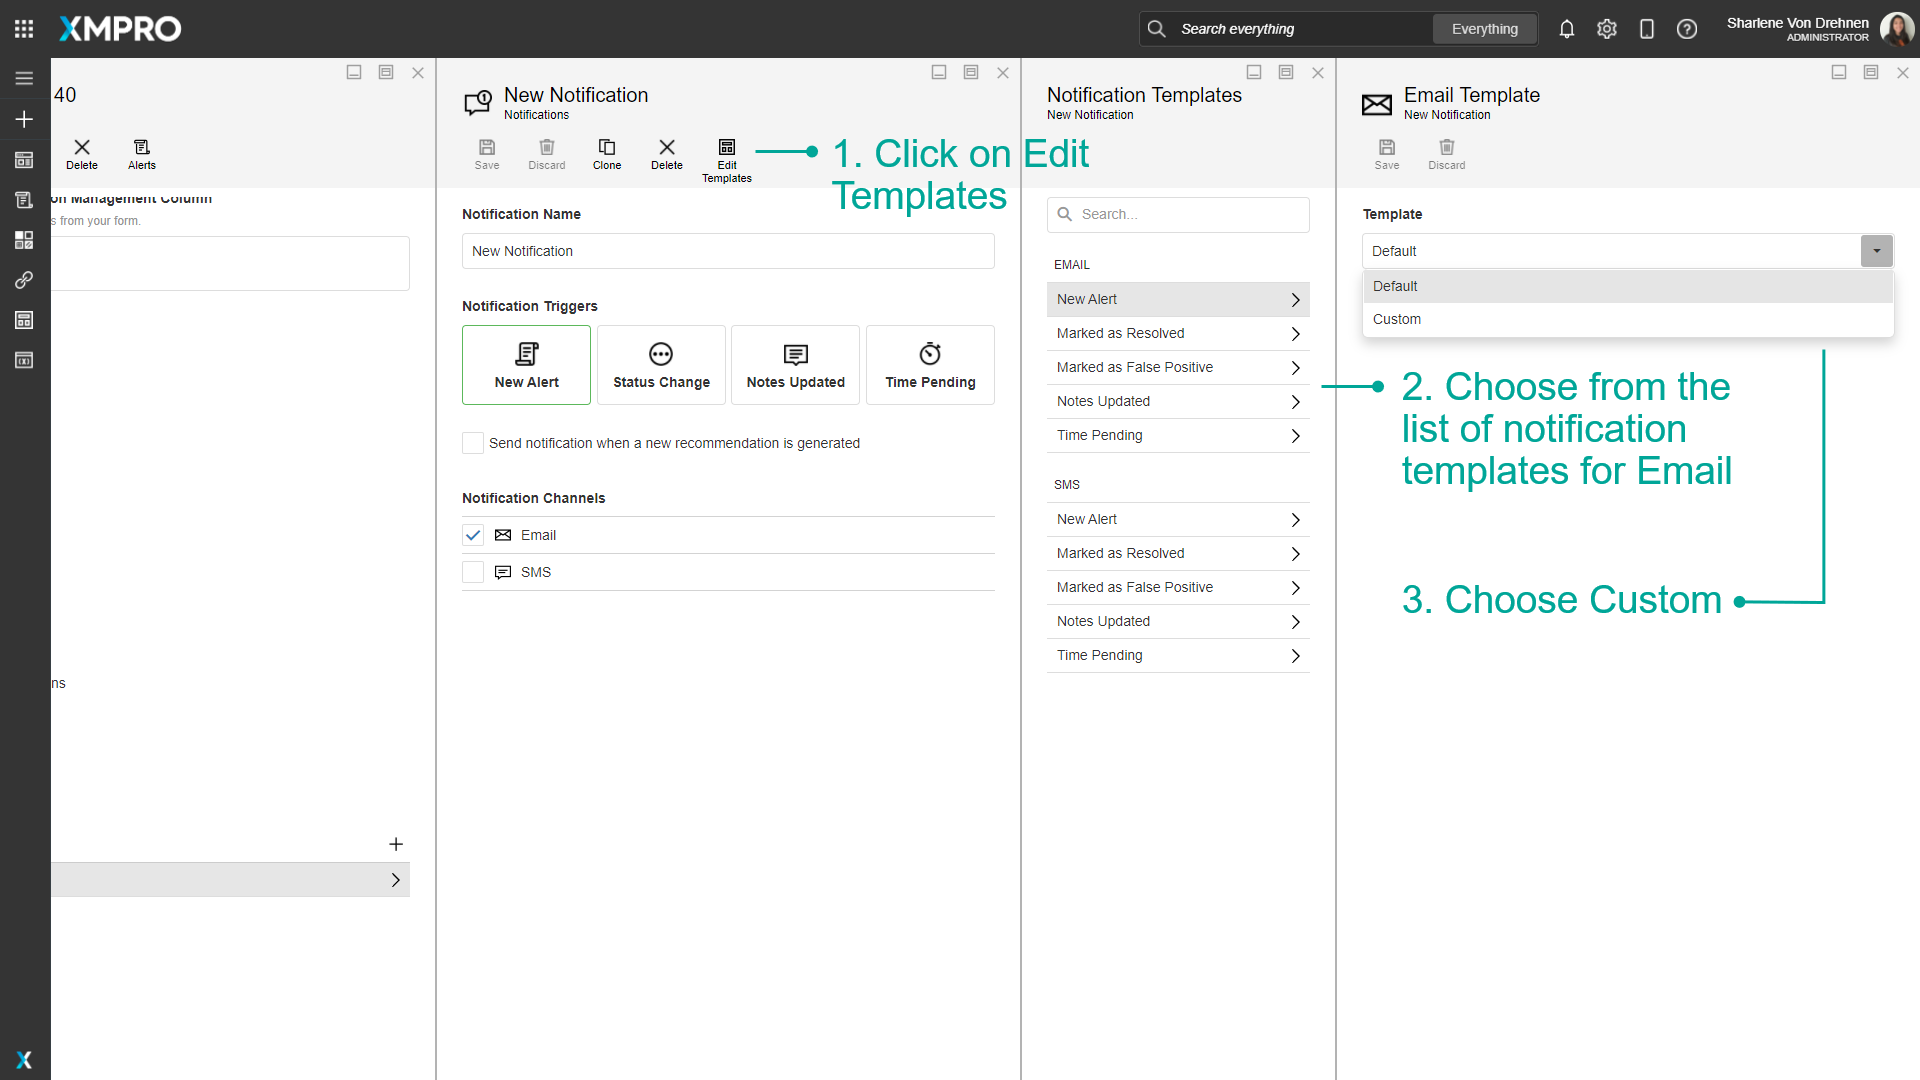Open notifications bell in top bar
Screen dimensions: 1920x1080
[x=1567, y=29]
